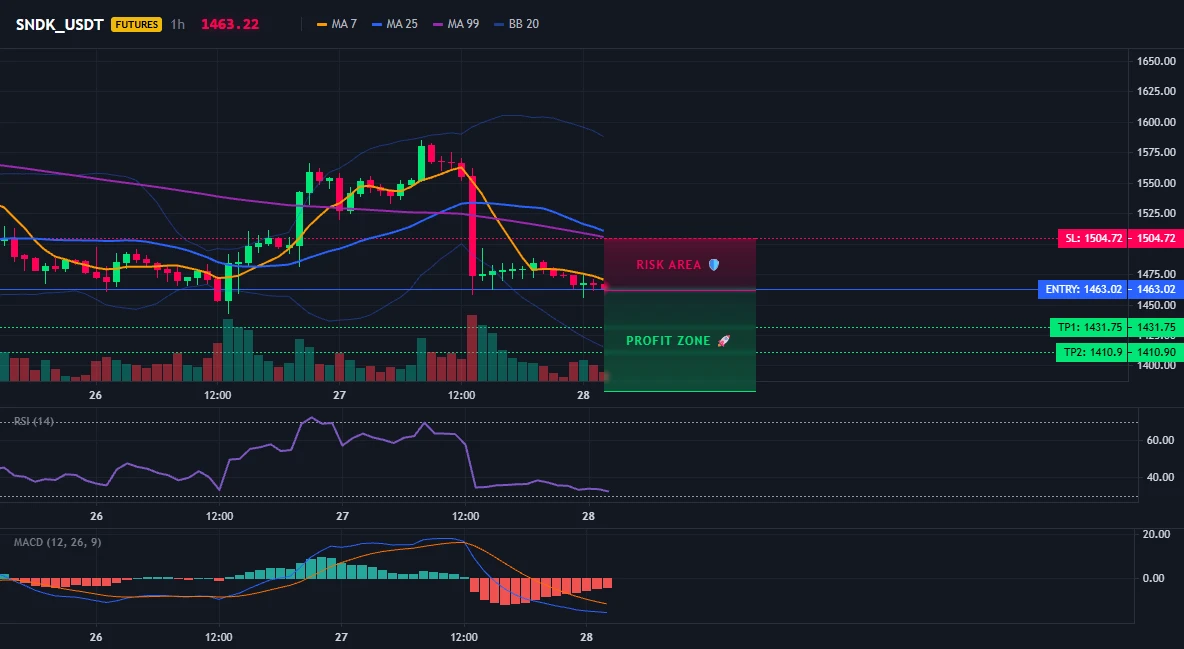This screenshot has width=1184, height=649.
Task: Click the 27 date marker under main chart
Action: (x=339, y=395)
